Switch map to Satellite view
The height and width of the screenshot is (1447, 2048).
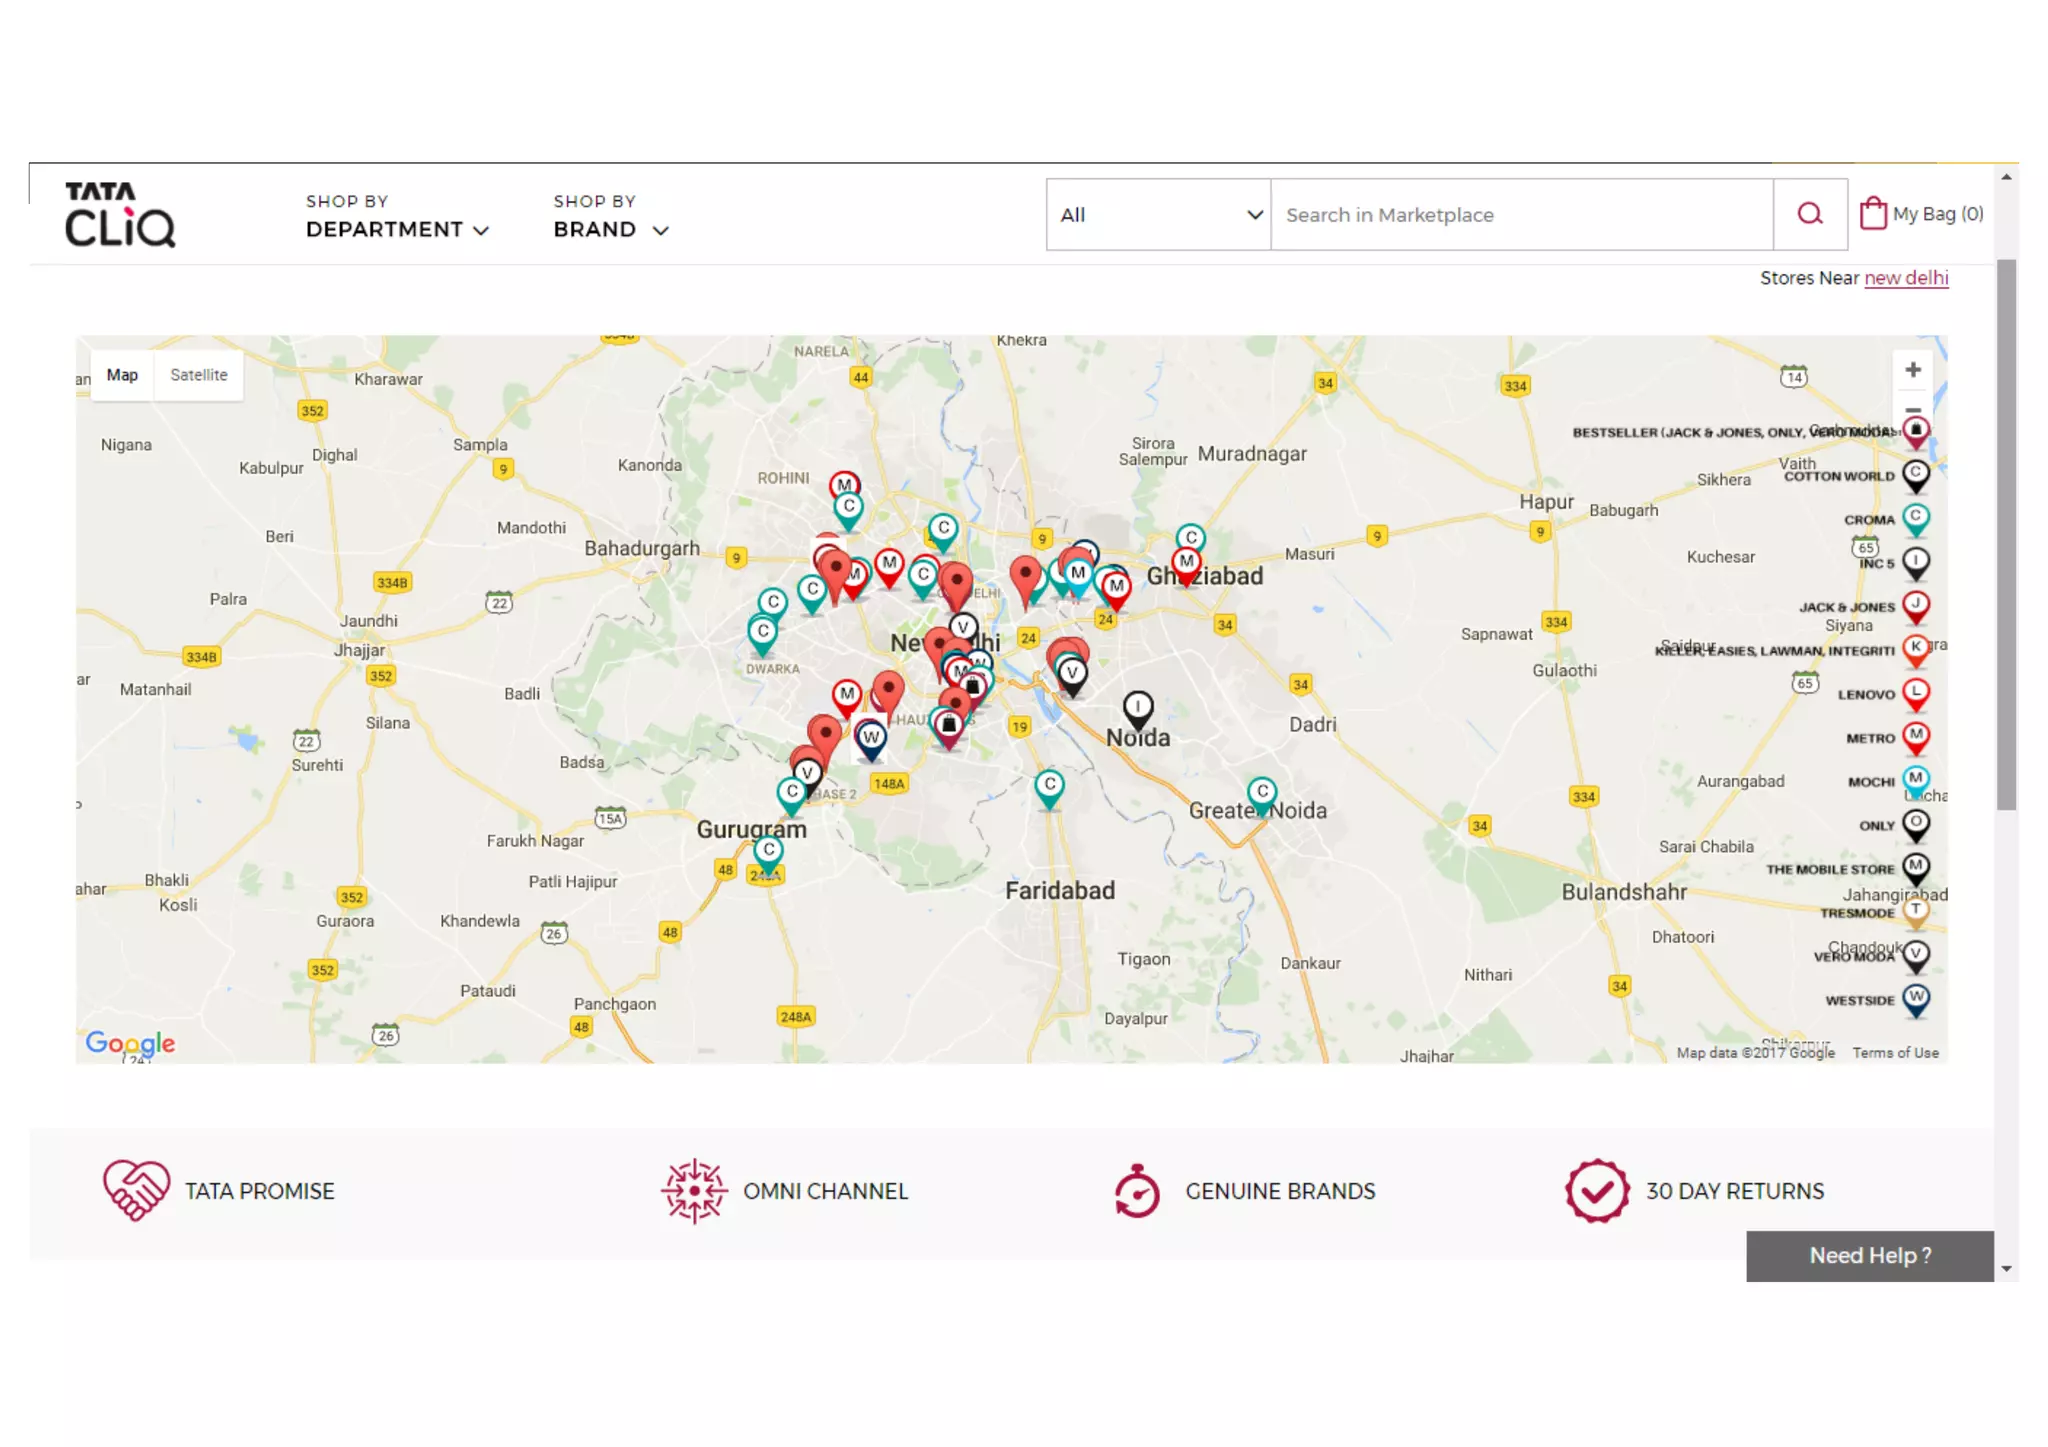(198, 375)
